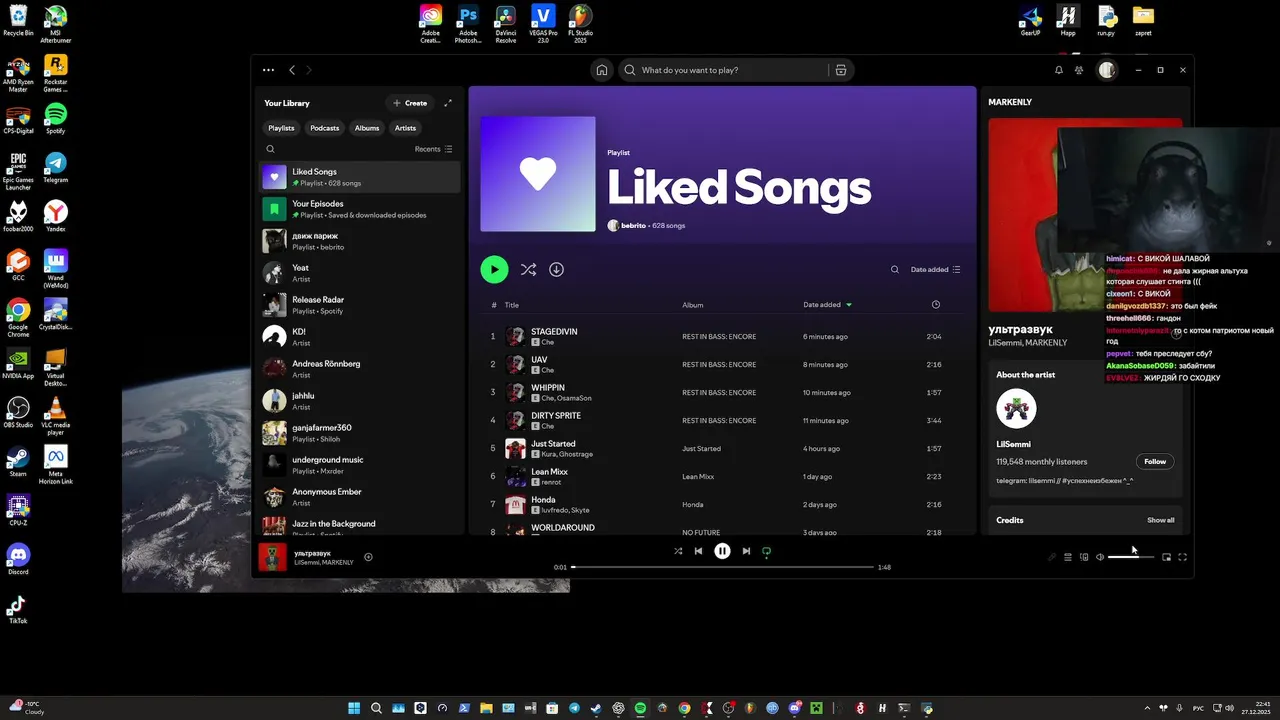Go back using the left arrow
The height and width of the screenshot is (720, 1280).
tap(292, 70)
